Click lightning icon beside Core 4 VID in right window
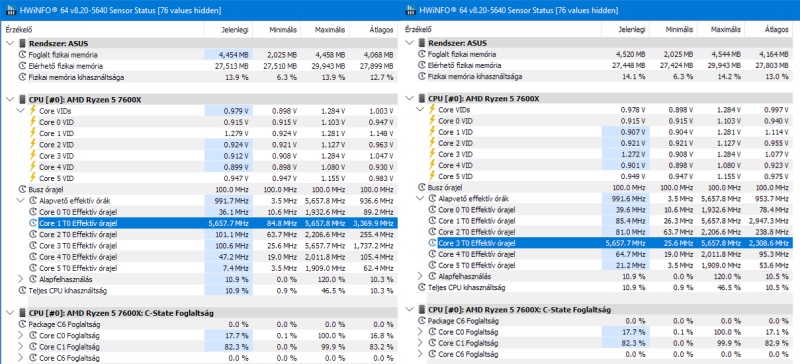Viewport: 800px width, 364px height. click(433, 165)
